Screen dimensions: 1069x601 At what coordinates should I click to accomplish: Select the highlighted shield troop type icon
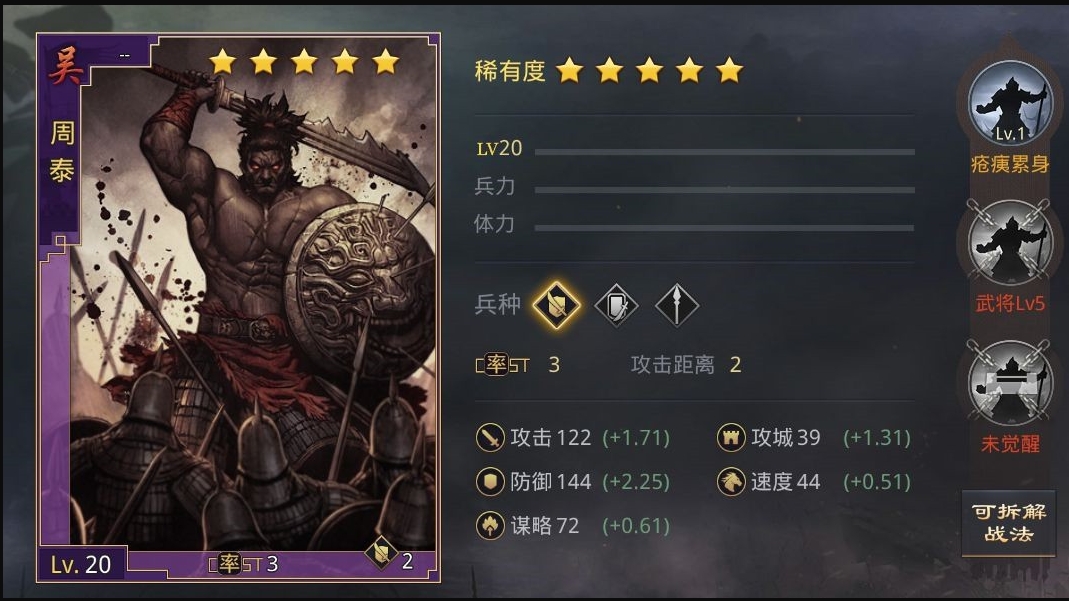click(x=556, y=304)
